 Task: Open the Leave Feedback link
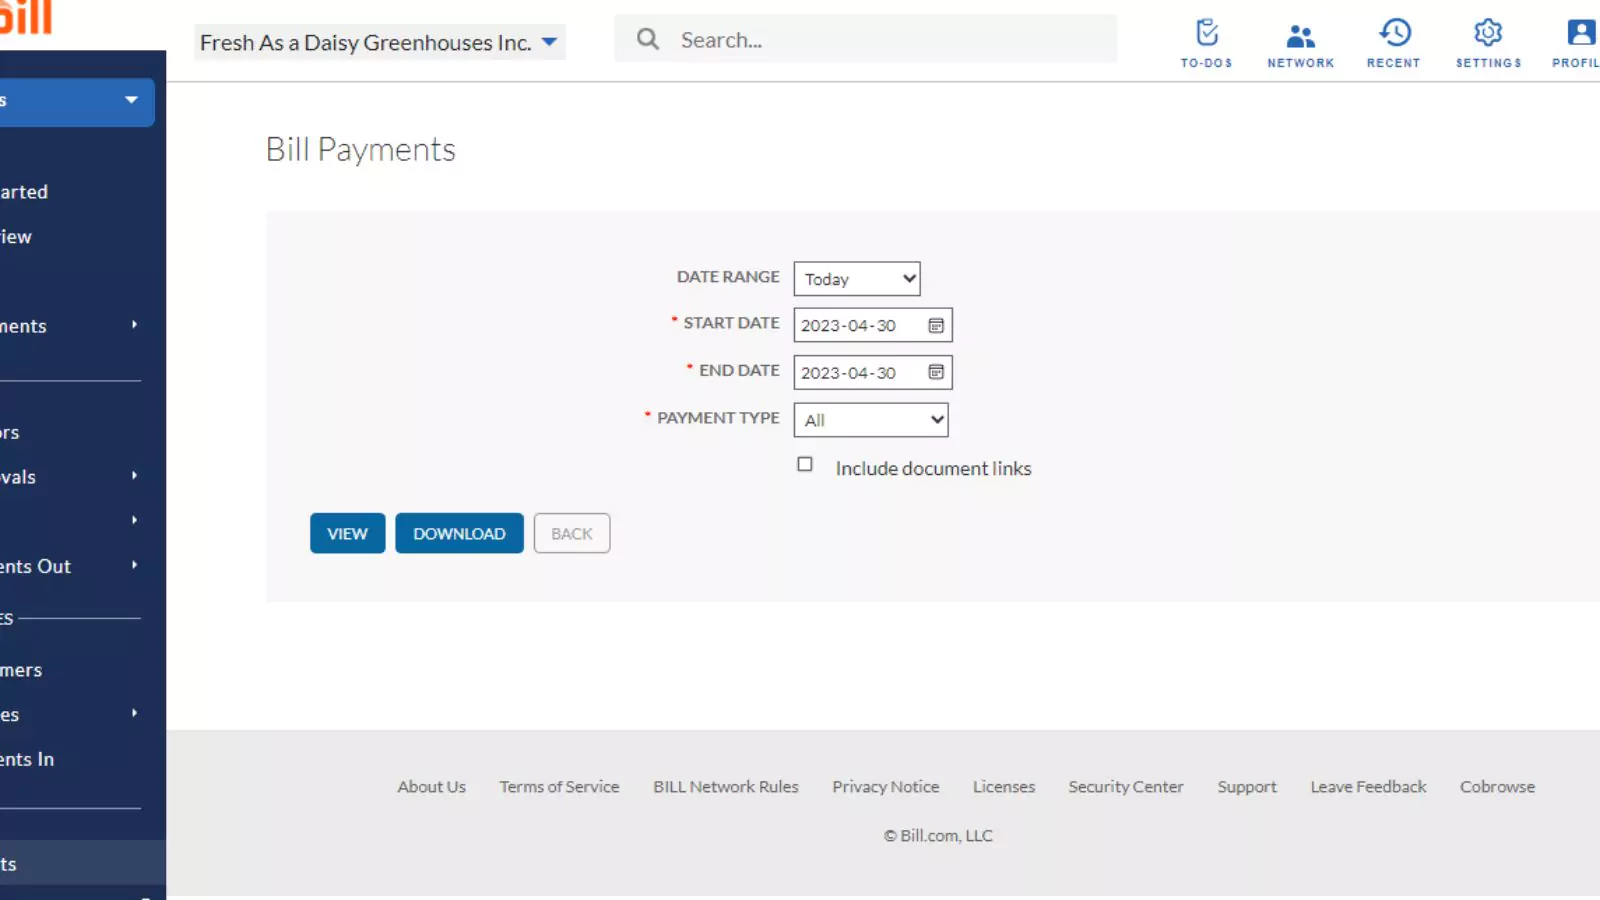click(1369, 787)
